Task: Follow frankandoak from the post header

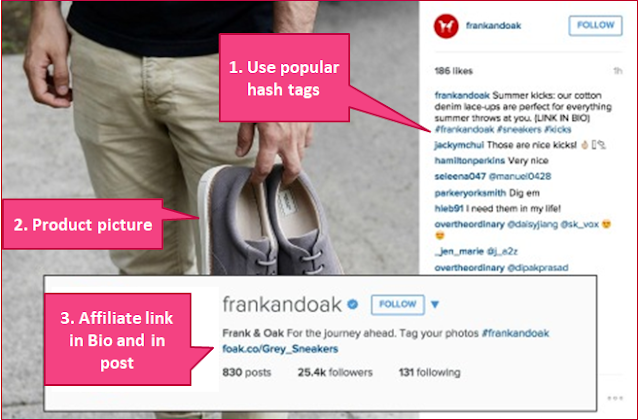Action: click(596, 26)
